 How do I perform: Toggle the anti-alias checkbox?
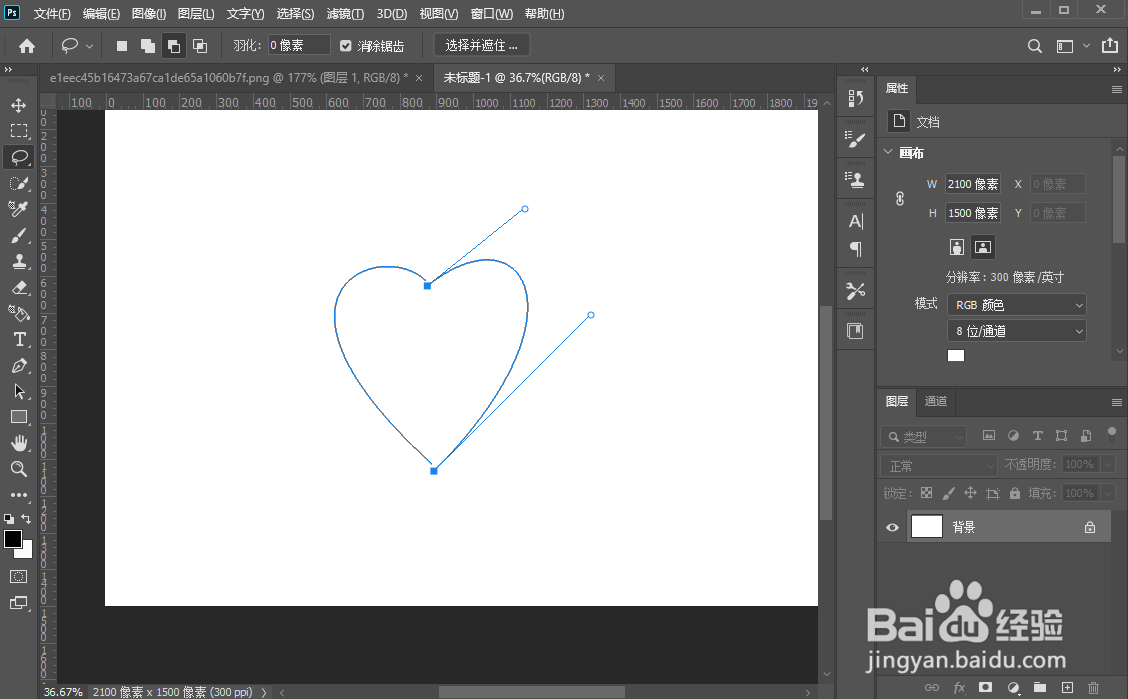tap(345, 46)
